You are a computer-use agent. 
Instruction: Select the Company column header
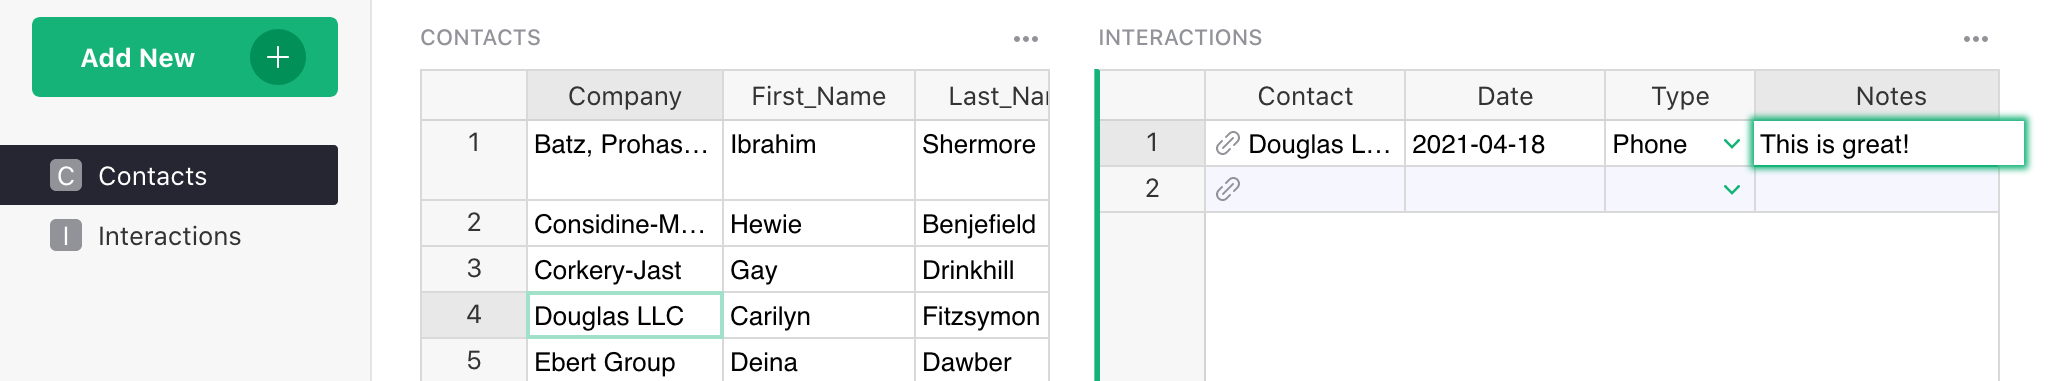tap(625, 96)
